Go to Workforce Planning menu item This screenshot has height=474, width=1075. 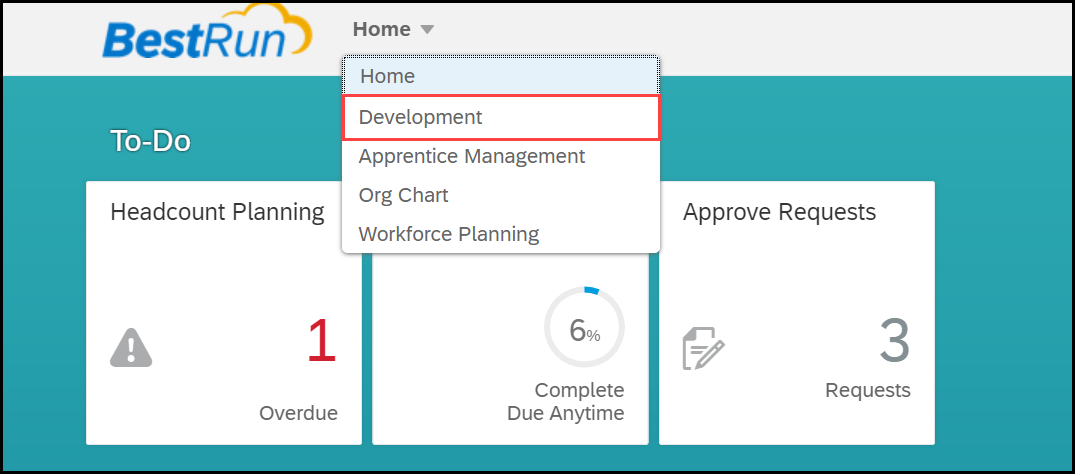(x=501, y=235)
